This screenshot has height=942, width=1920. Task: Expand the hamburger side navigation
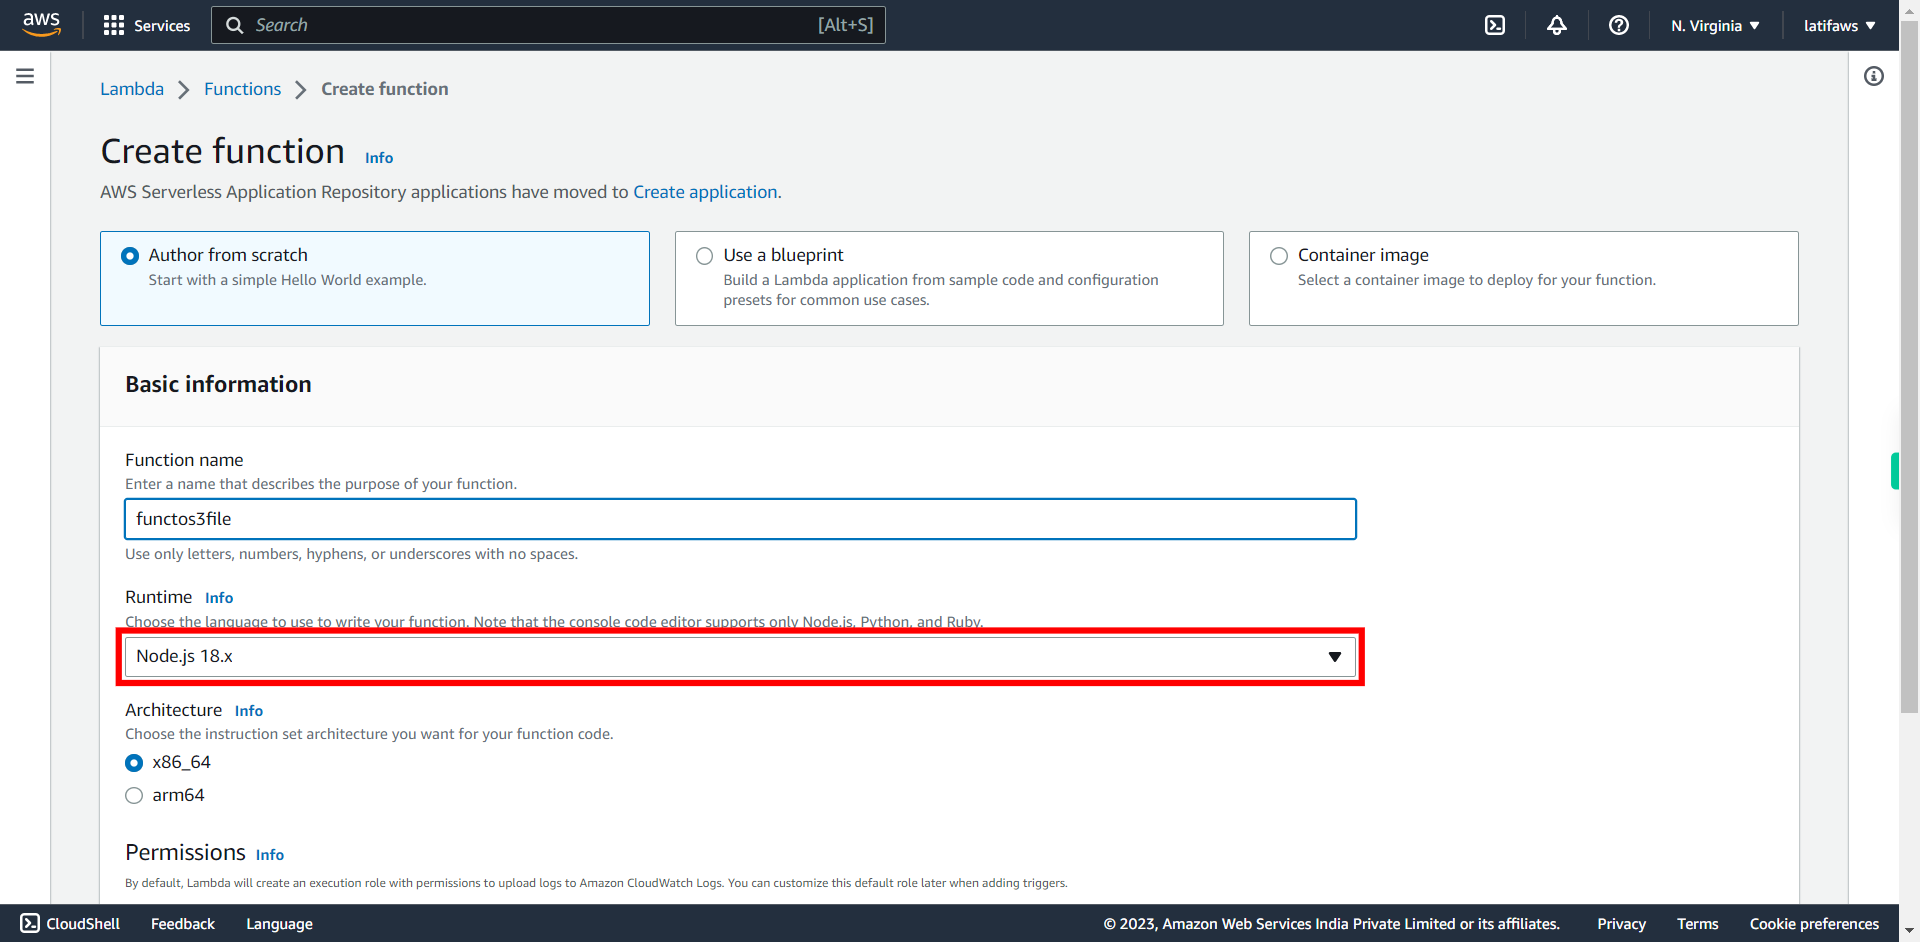pos(25,76)
